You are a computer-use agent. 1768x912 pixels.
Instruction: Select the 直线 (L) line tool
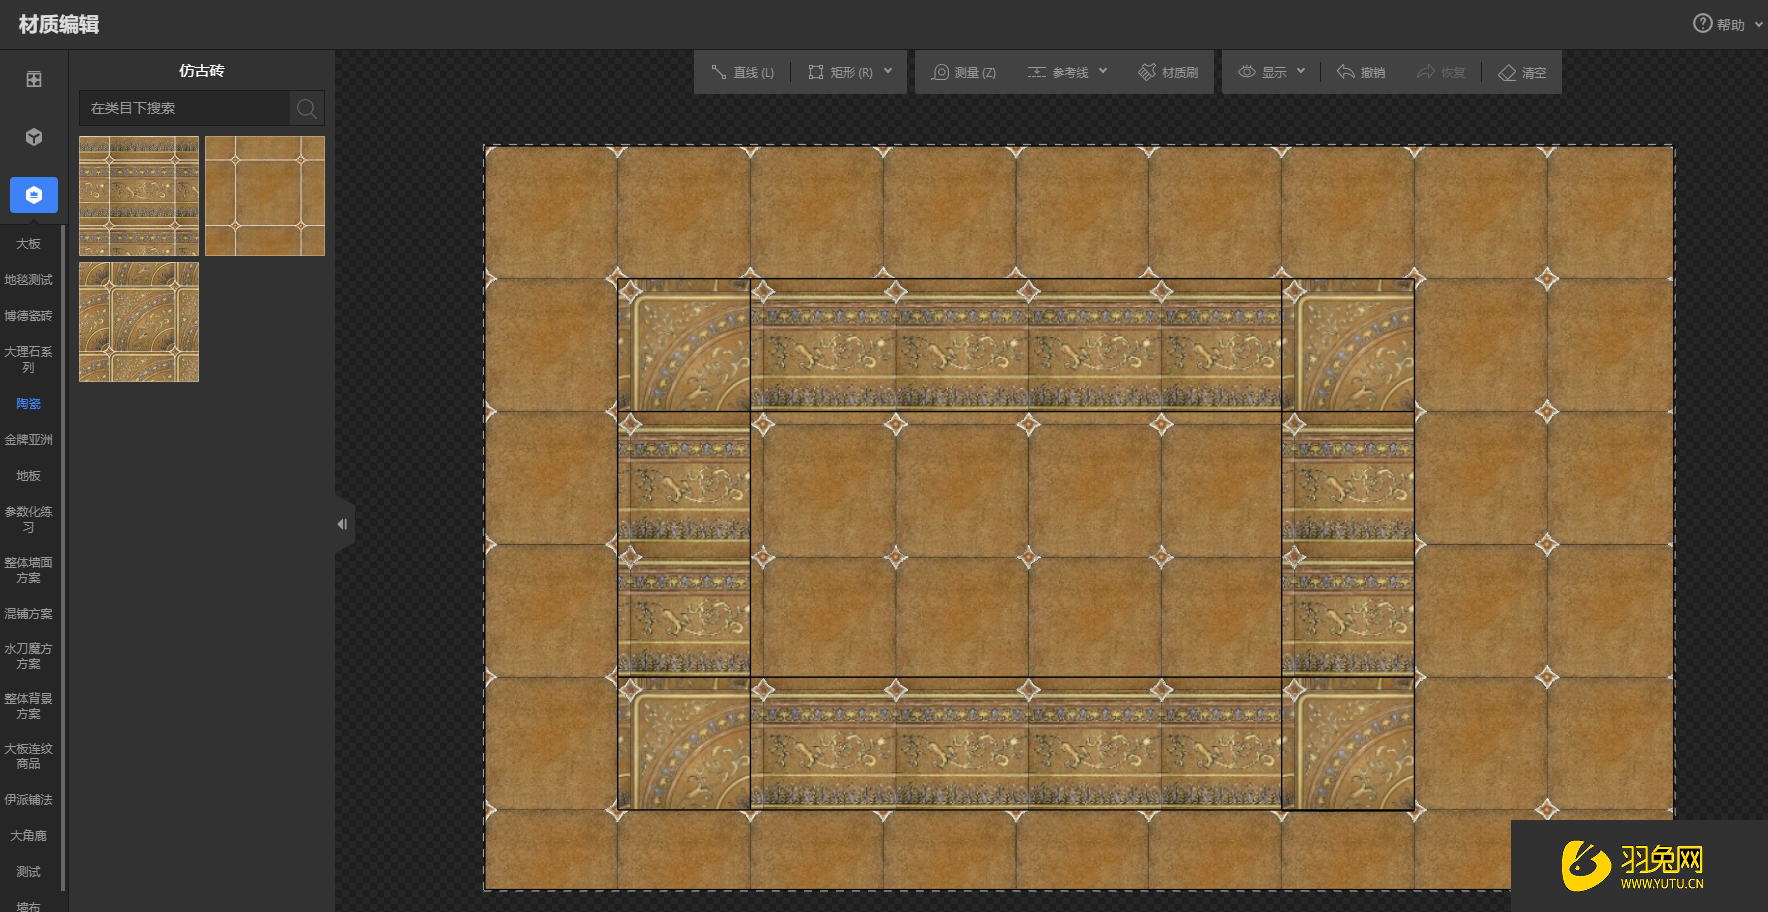[x=742, y=72]
